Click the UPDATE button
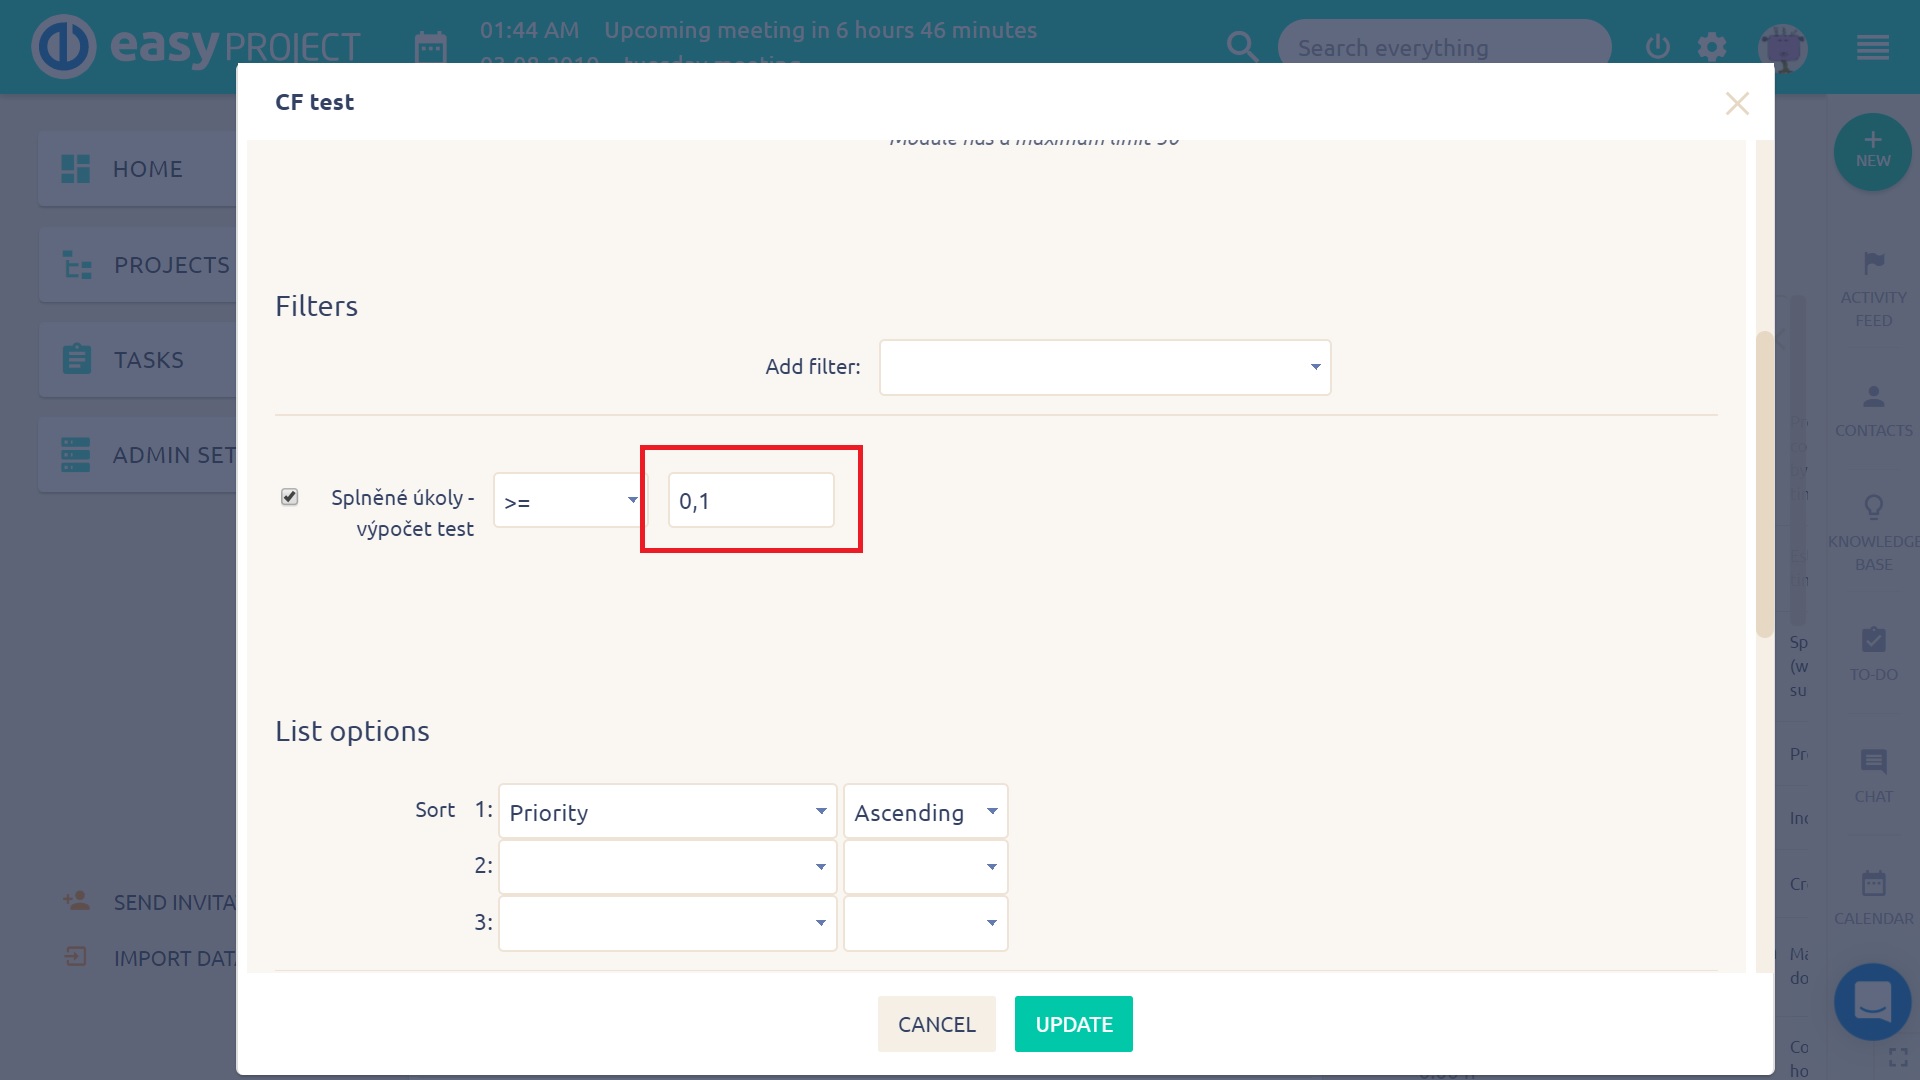The height and width of the screenshot is (1080, 1920). (1073, 1024)
